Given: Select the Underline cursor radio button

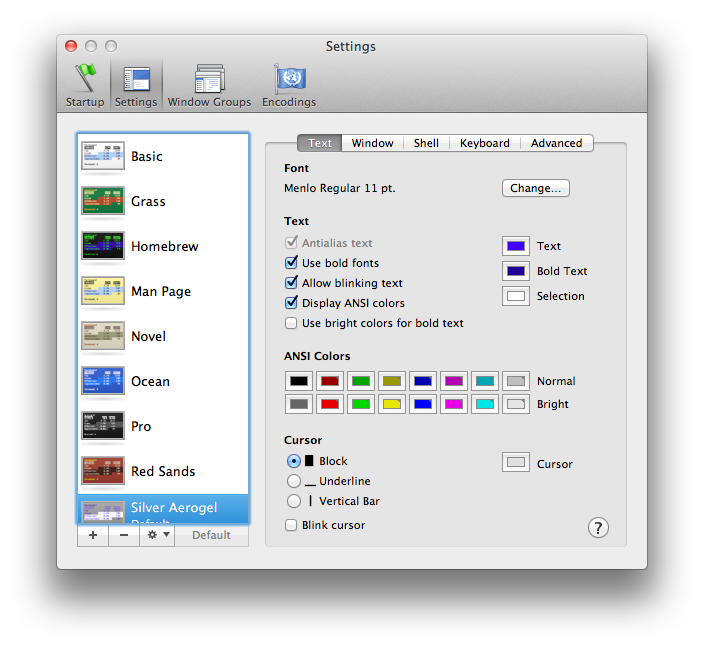Looking at the screenshot, I should click(x=294, y=481).
